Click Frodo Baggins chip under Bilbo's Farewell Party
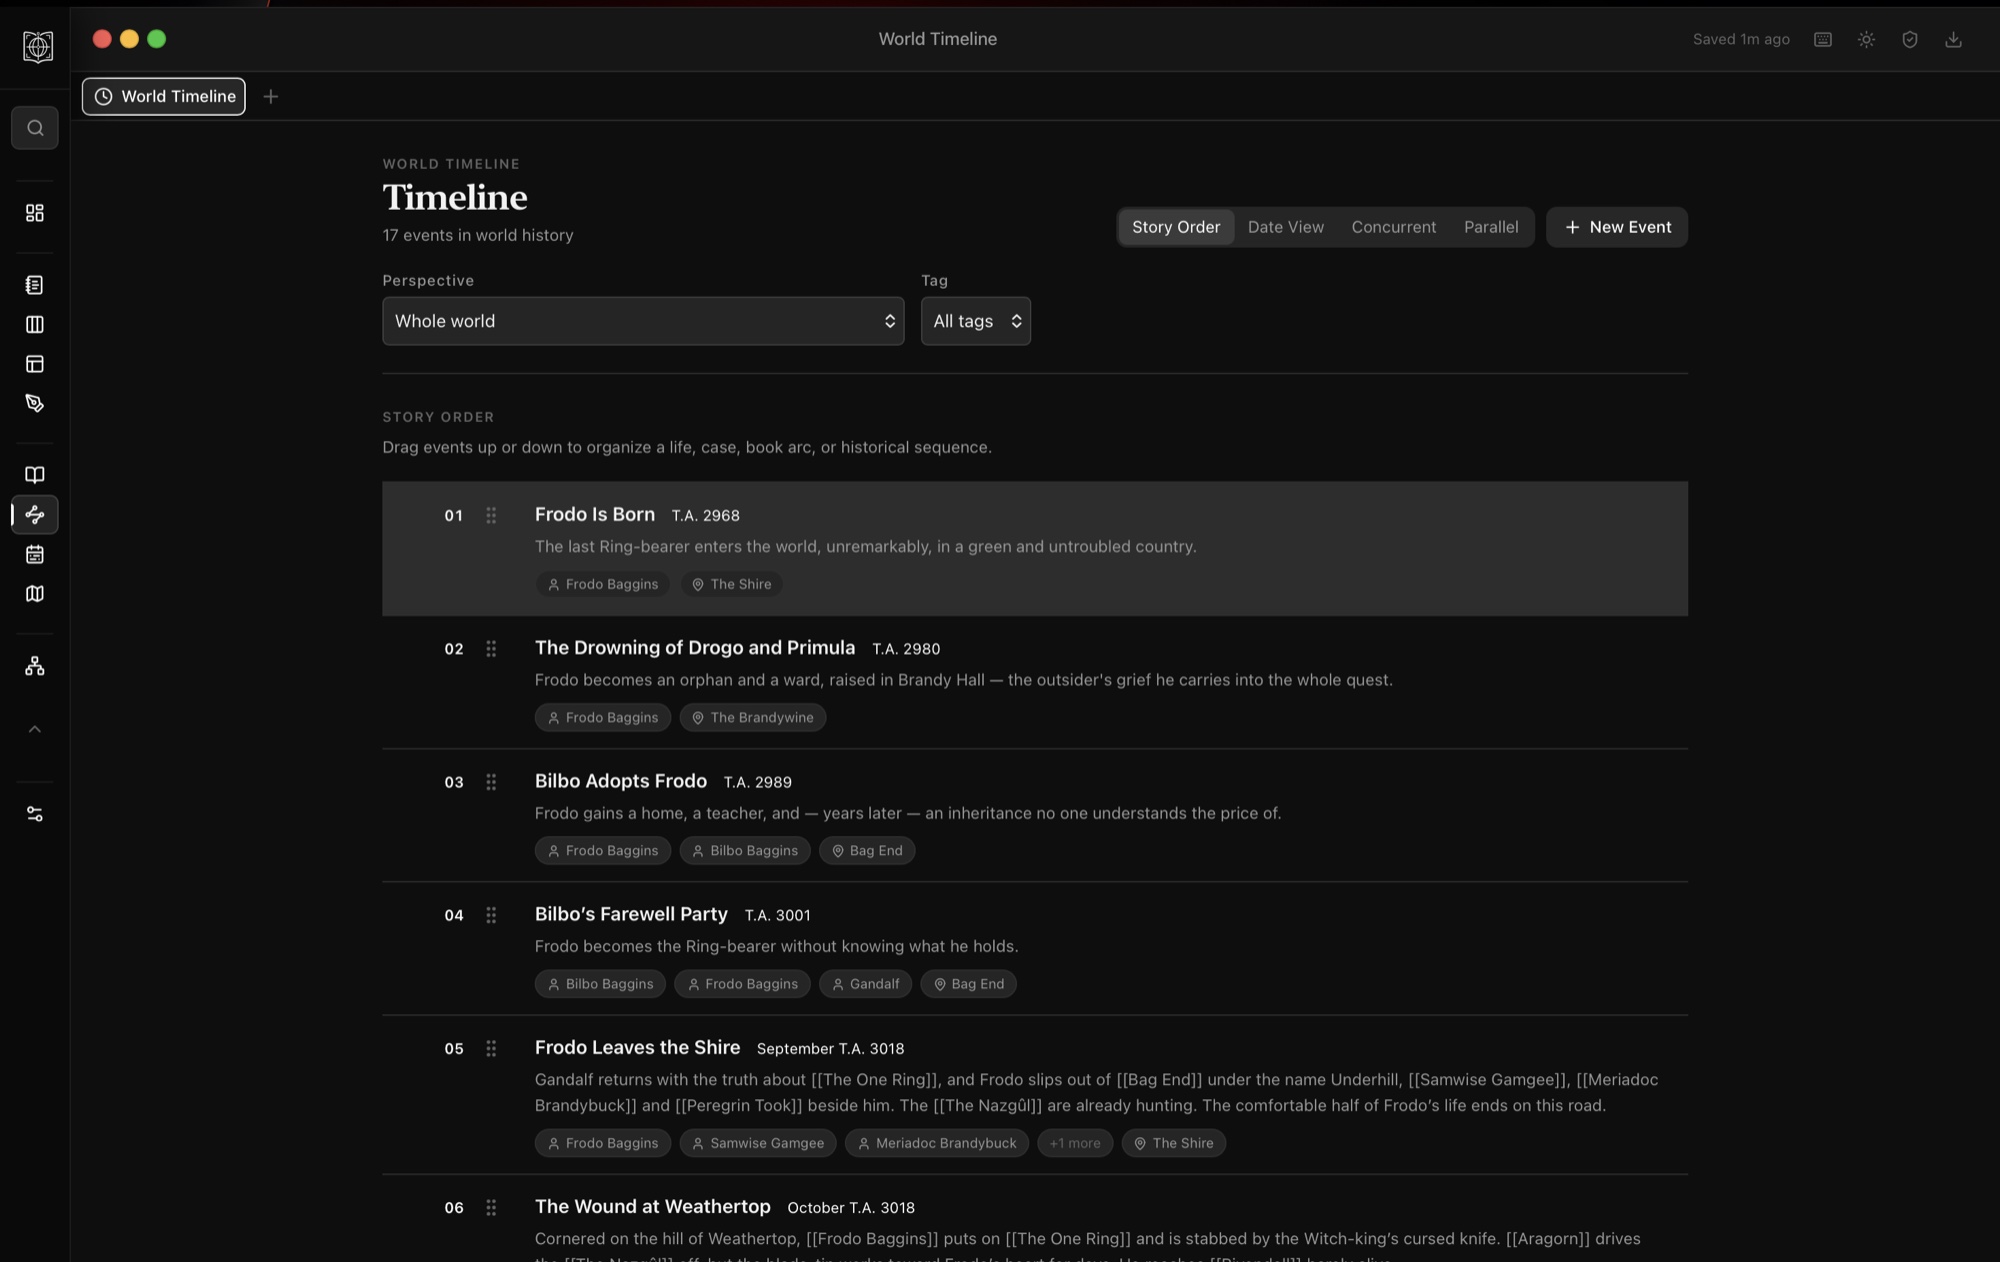Screen dimensions: 2000x1262 742,984
